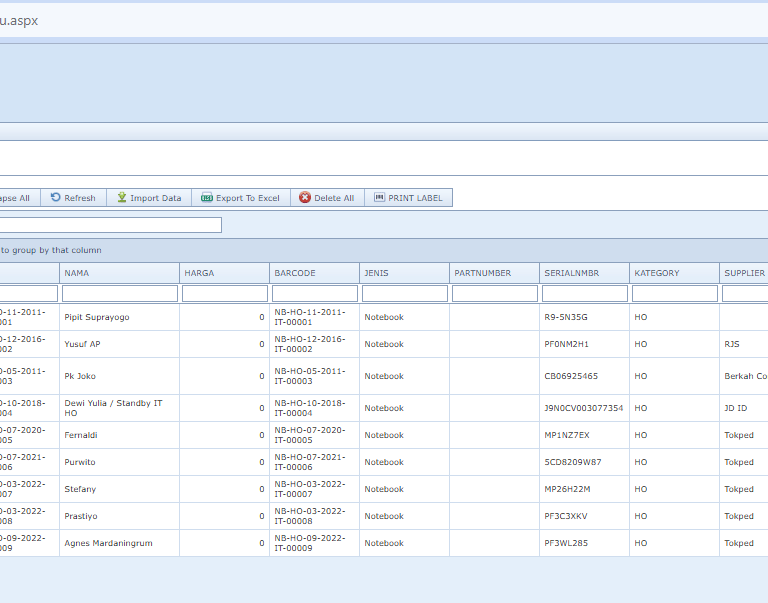Click serial number CB06925465
768x603 pixels.
(571, 376)
